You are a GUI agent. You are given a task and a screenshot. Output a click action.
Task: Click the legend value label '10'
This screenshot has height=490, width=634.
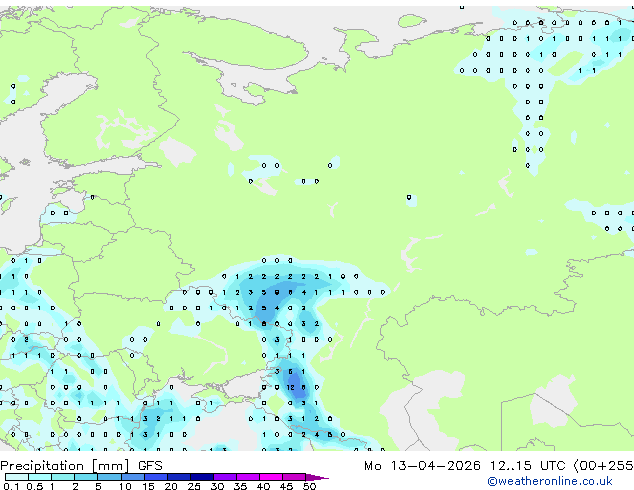[x=125, y=486]
